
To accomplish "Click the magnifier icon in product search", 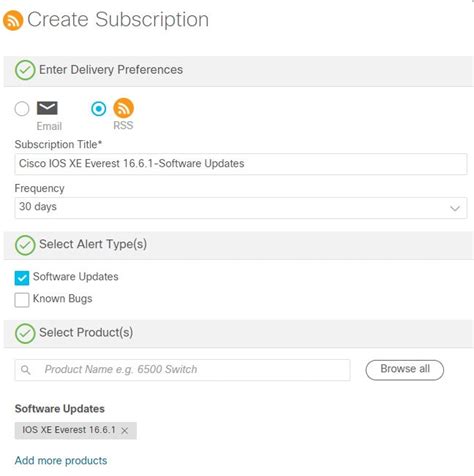I will click(x=25, y=370).
